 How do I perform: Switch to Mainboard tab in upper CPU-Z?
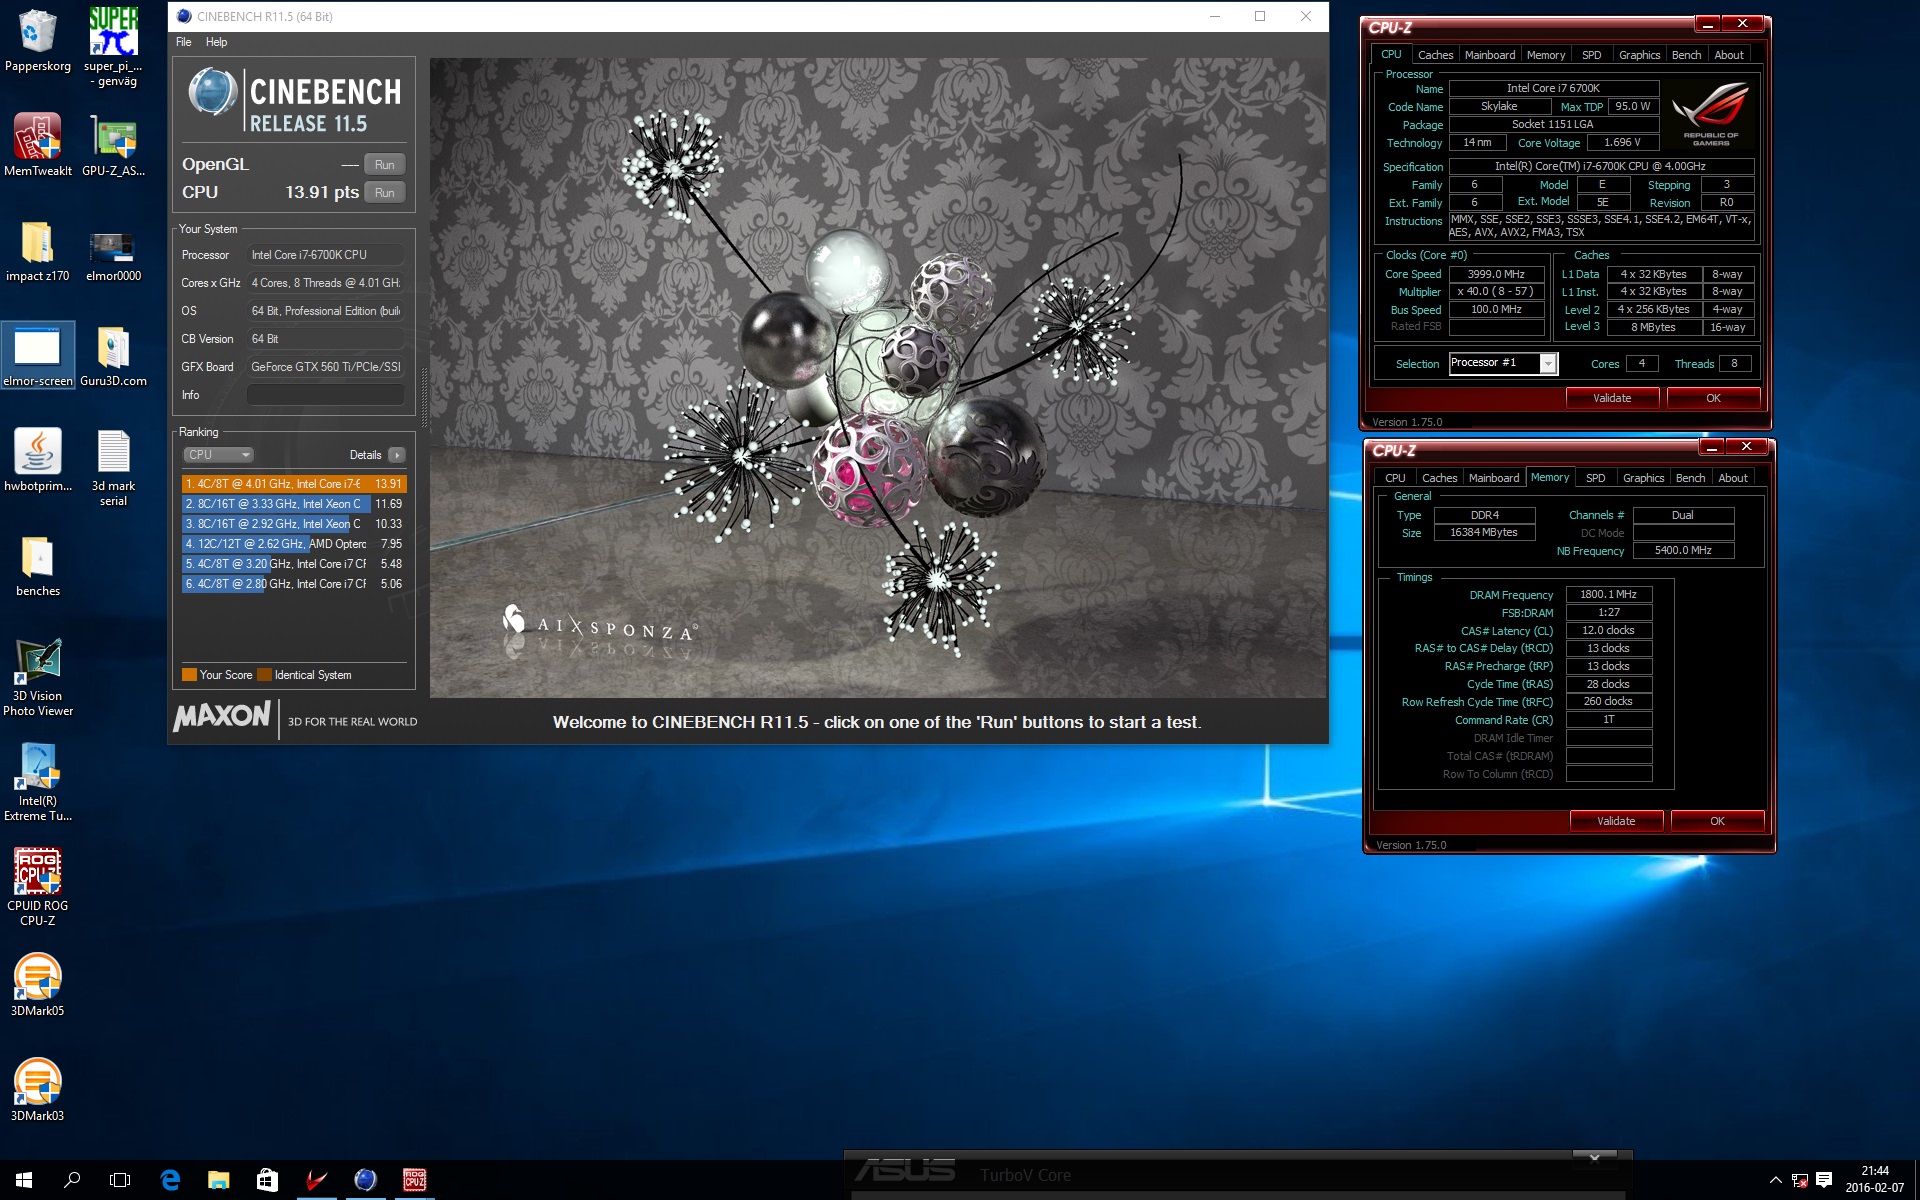click(x=1490, y=55)
